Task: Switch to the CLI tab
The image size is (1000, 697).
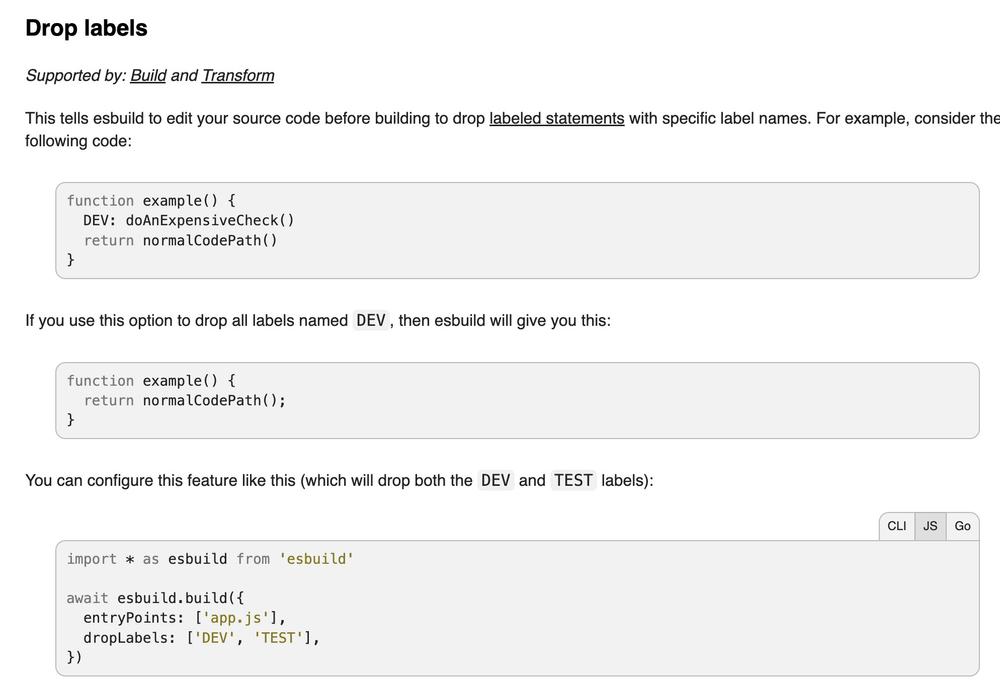Action: [x=897, y=526]
